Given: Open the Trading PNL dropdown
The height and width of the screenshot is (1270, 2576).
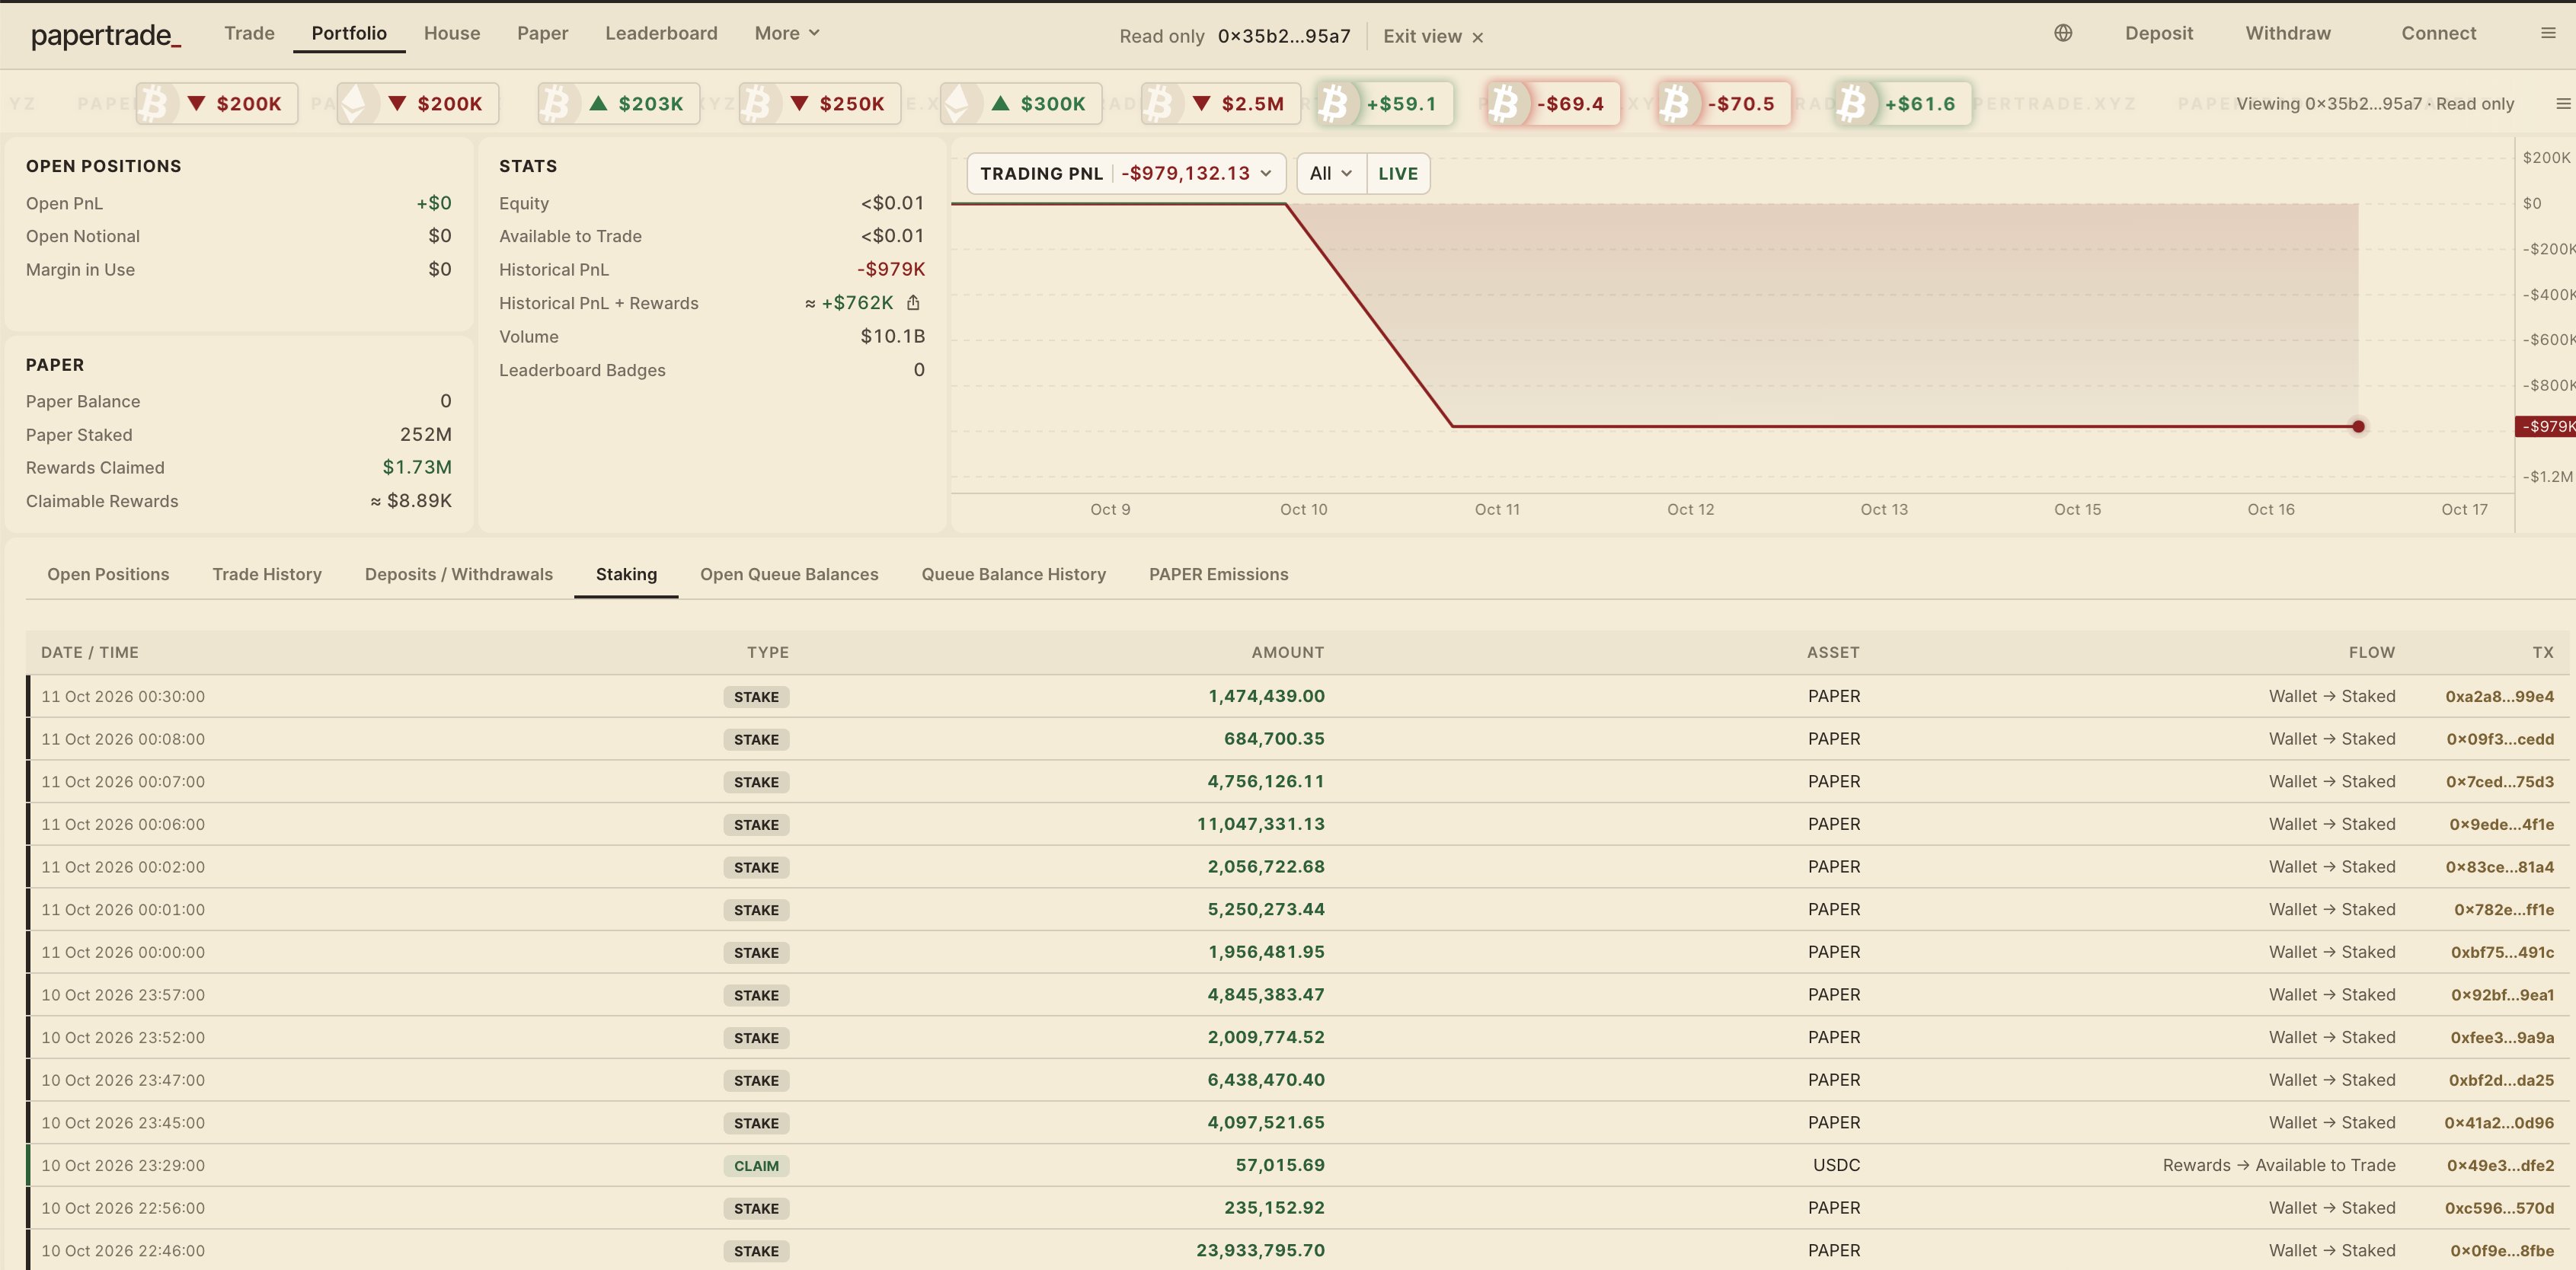Looking at the screenshot, I should tap(1126, 174).
